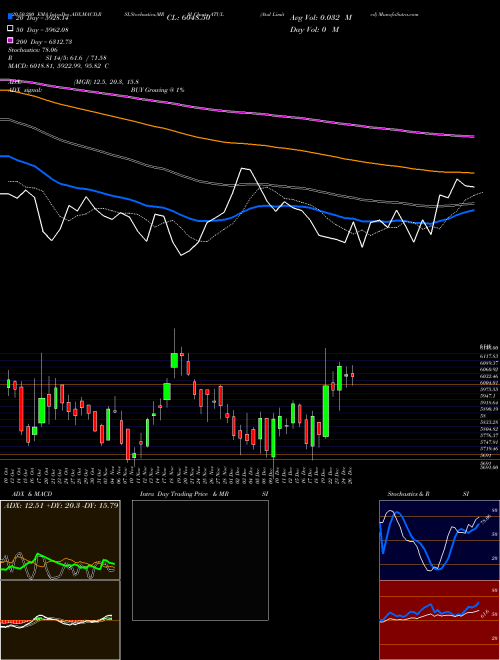Click the white 50 Day legend swatch

(11, 29)
